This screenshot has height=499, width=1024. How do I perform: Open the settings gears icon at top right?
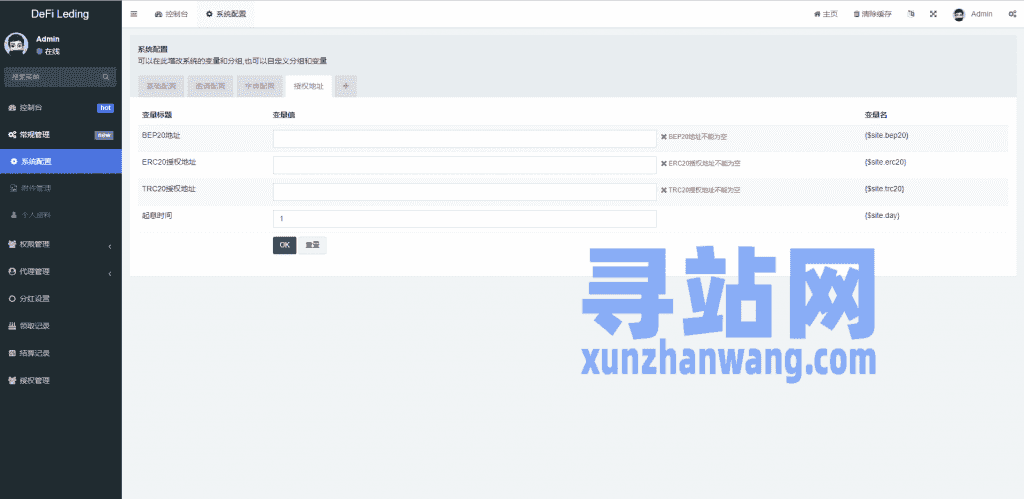point(1012,14)
